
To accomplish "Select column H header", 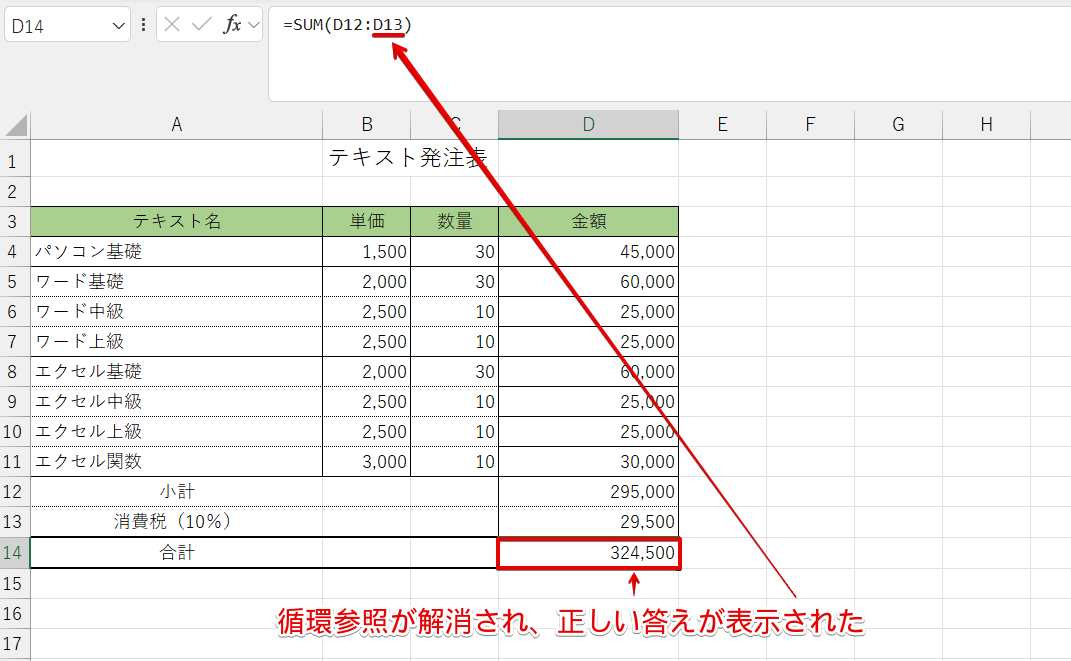I will point(986,125).
